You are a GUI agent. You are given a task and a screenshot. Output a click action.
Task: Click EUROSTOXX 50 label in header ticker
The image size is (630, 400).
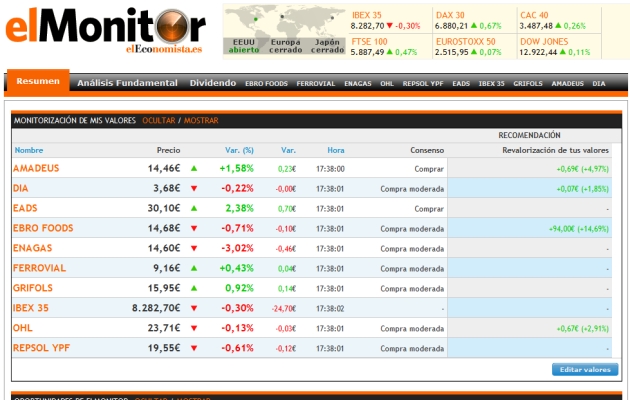[466, 41]
